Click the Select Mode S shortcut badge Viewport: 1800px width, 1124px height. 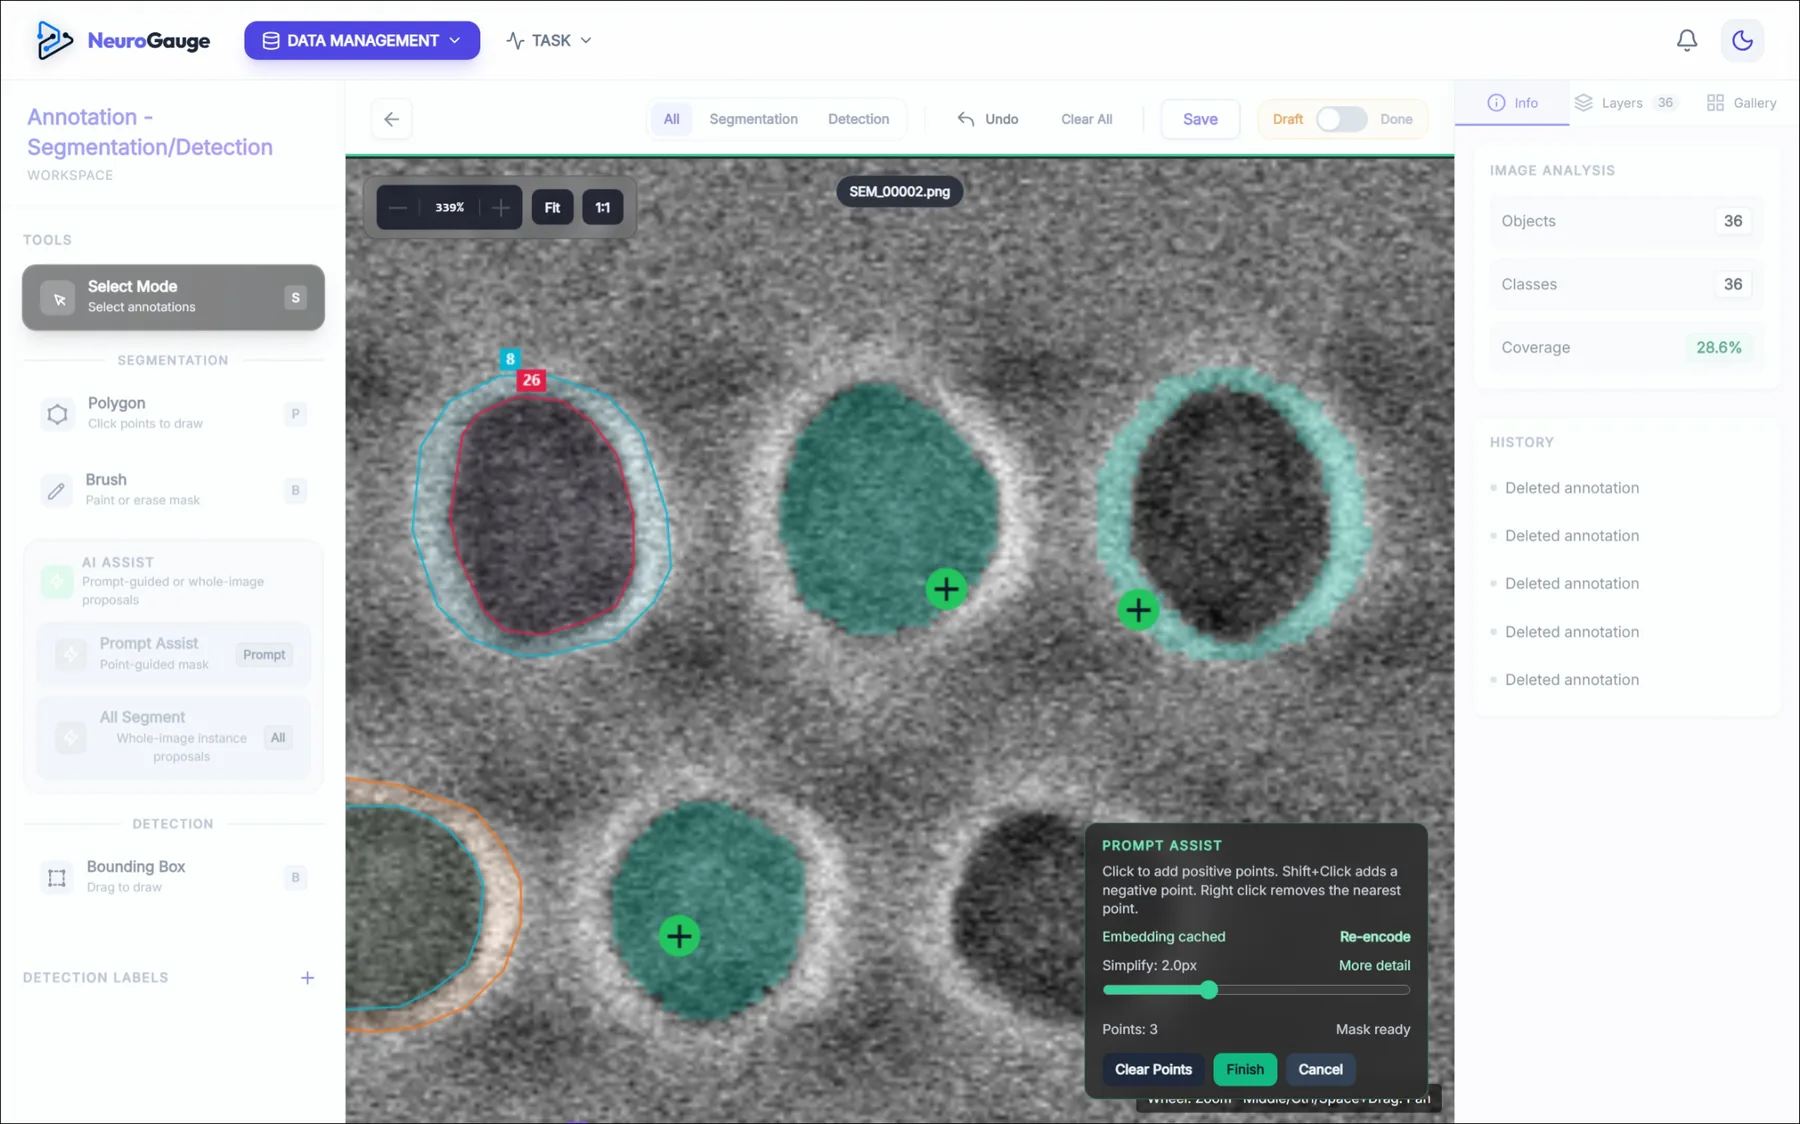295,298
